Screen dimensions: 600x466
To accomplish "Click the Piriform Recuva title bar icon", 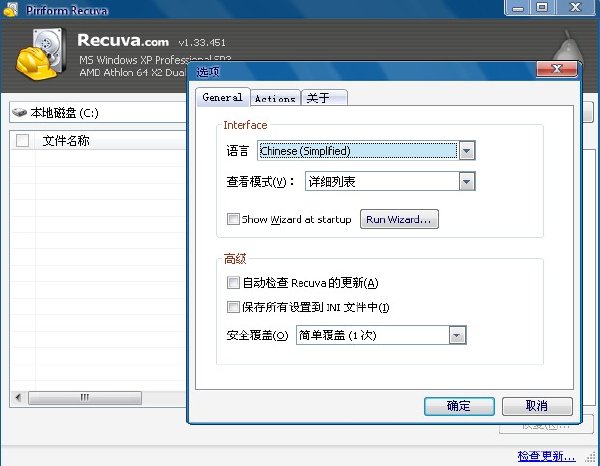I will coord(10,9).
